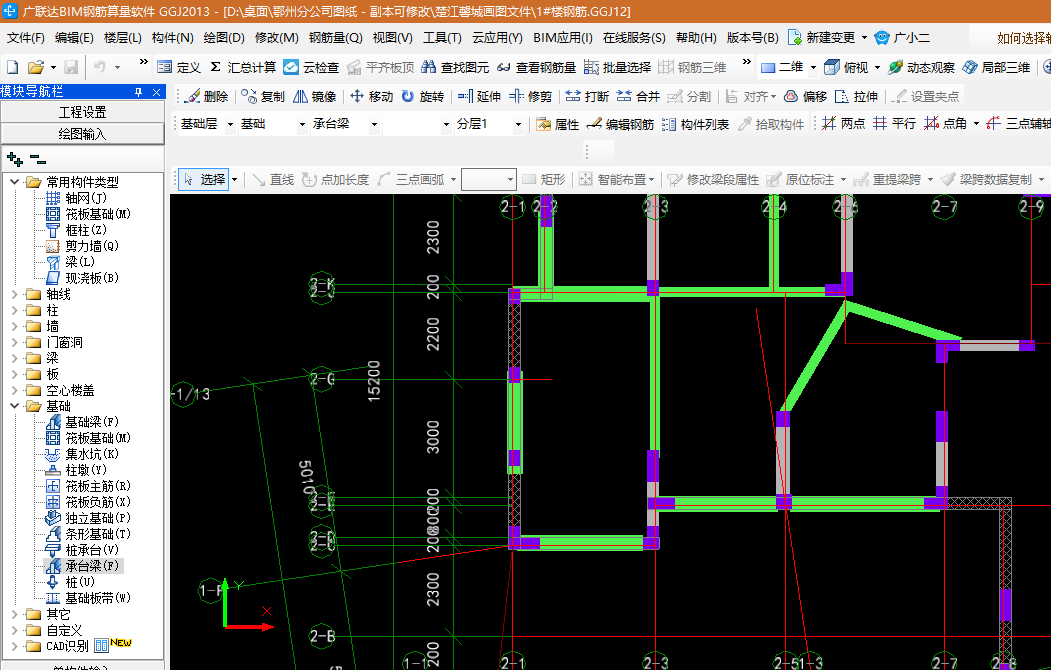Viewport: 1051px width, 670px height.
Task: Collapse the 基础 tree folder
Action: click(15, 406)
